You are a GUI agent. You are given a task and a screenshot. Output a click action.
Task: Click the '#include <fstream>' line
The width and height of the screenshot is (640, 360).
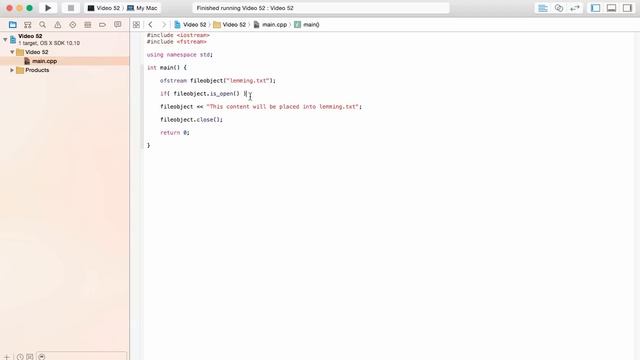click(x=176, y=42)
